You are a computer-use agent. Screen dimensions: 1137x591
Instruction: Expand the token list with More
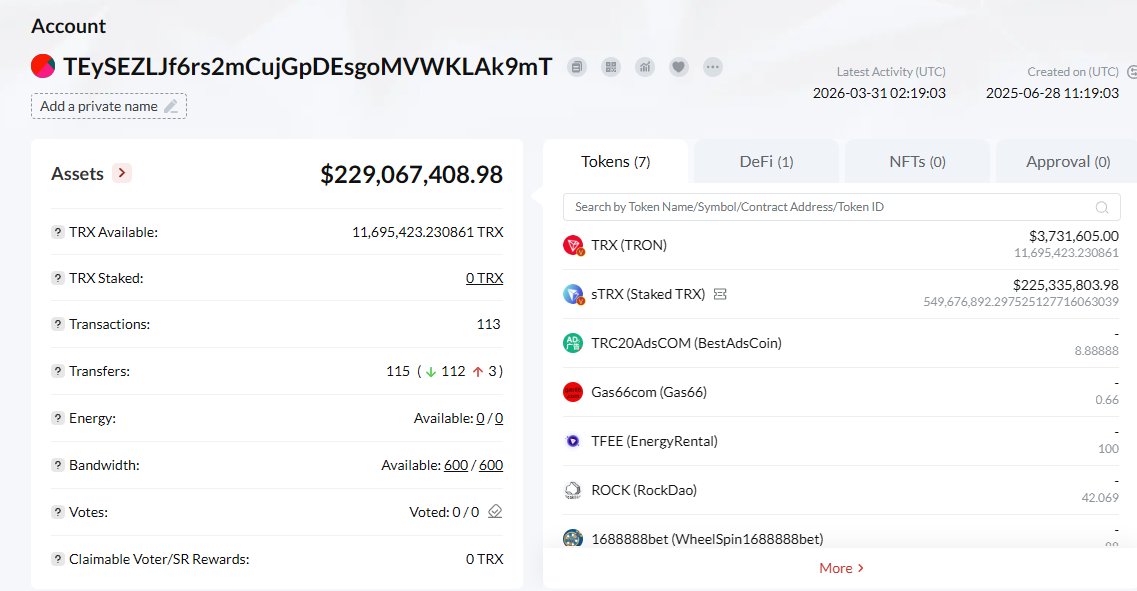840,568
